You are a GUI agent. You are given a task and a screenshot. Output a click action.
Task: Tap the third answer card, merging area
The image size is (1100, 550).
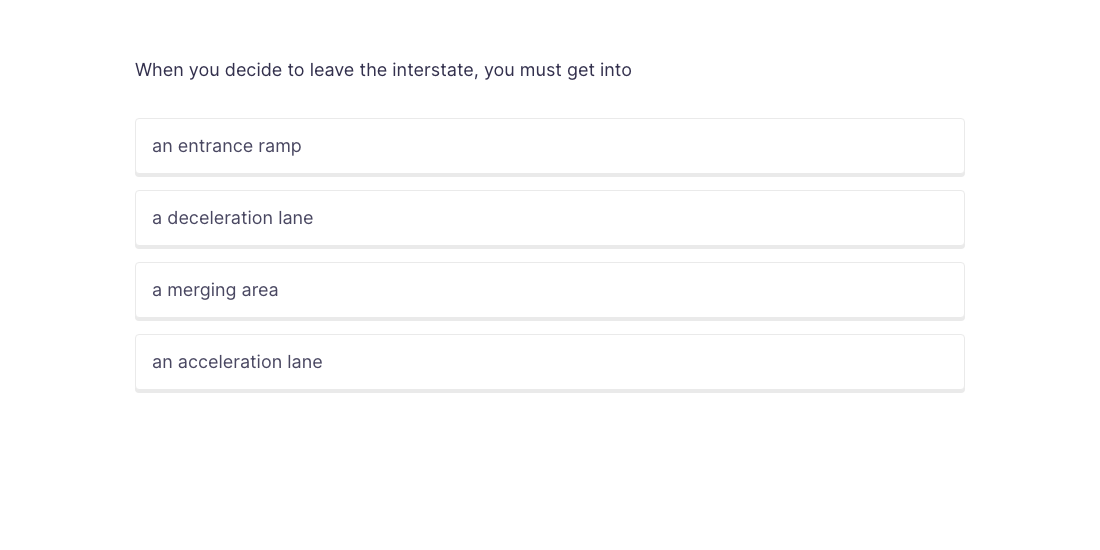point(549,290)
